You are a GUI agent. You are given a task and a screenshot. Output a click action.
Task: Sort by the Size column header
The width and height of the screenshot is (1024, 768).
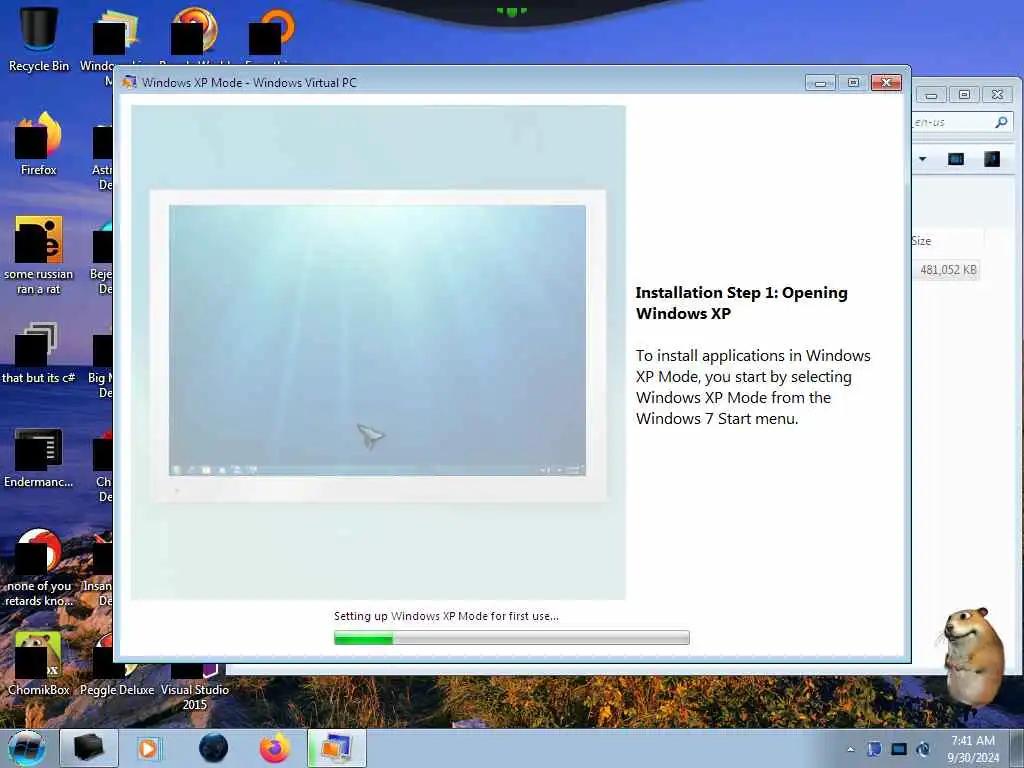(947, 240)
